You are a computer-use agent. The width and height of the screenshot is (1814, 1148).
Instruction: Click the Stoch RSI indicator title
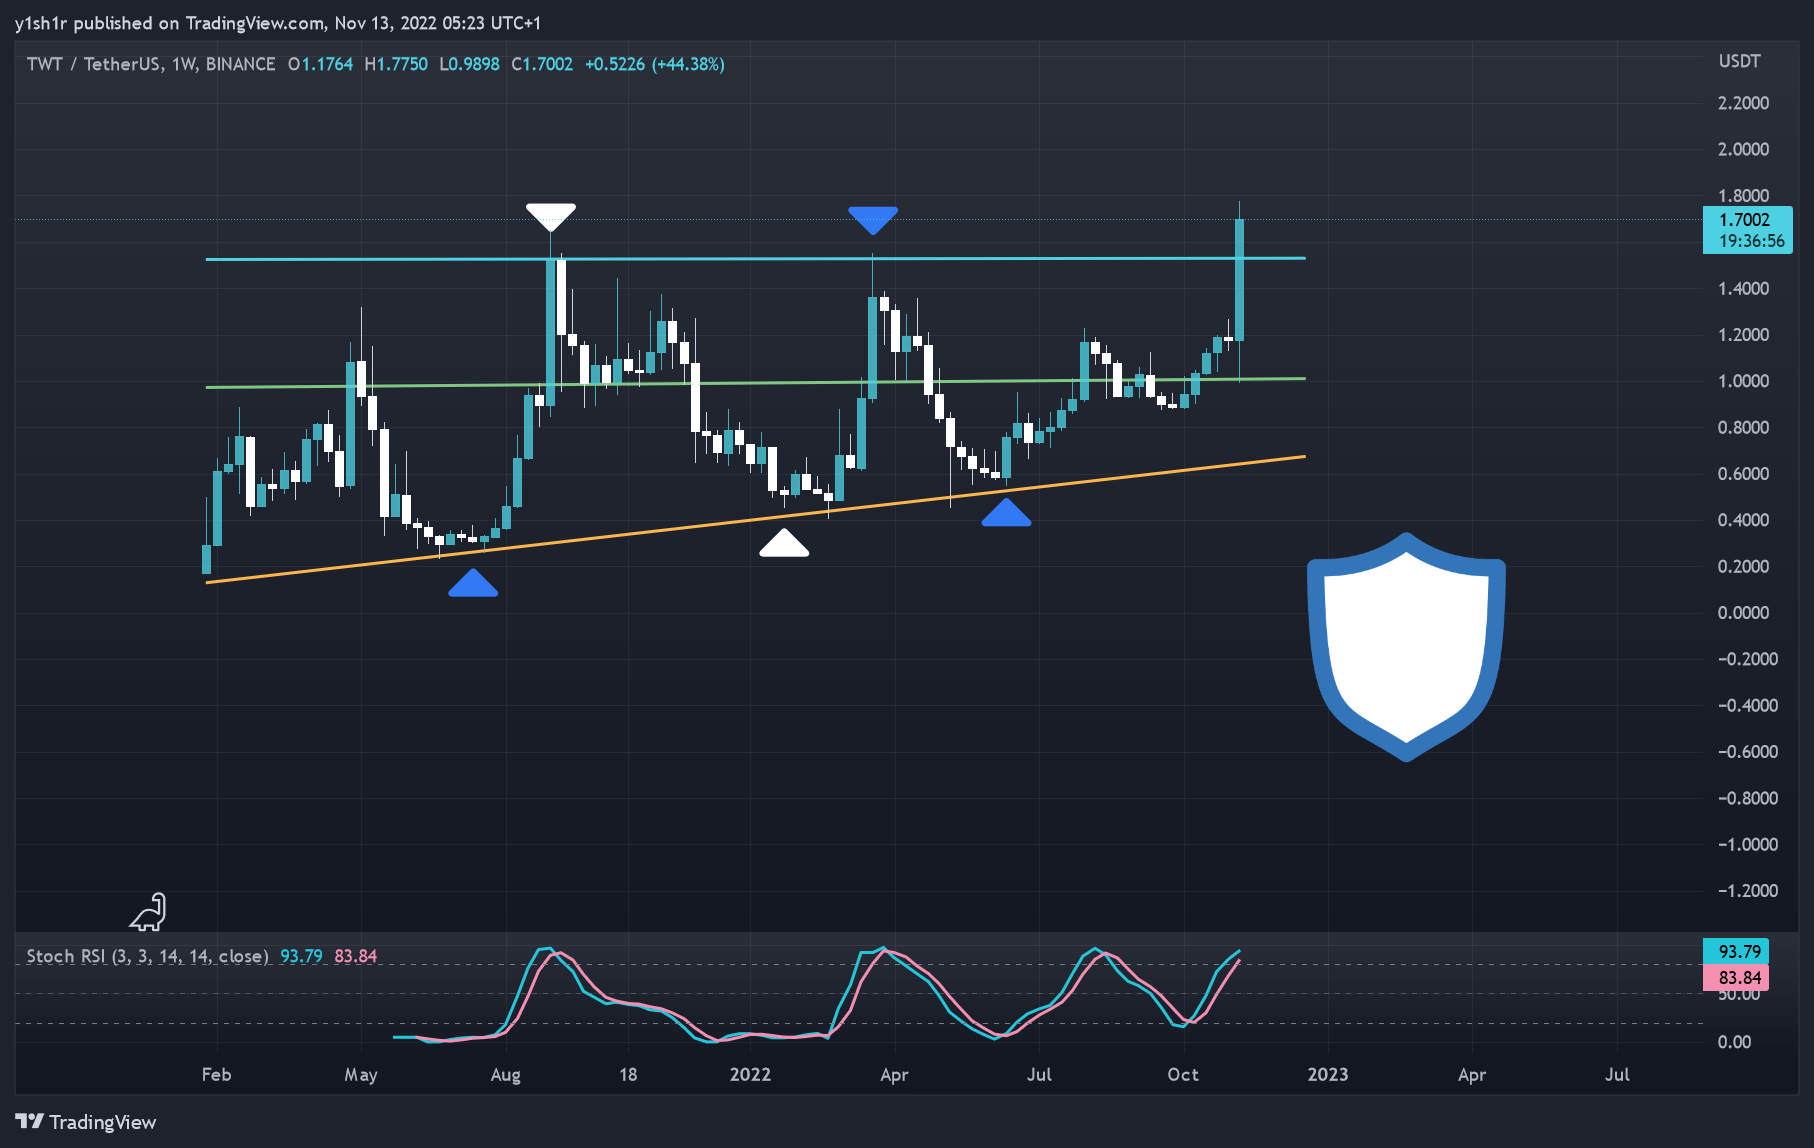tap(147, 956)
